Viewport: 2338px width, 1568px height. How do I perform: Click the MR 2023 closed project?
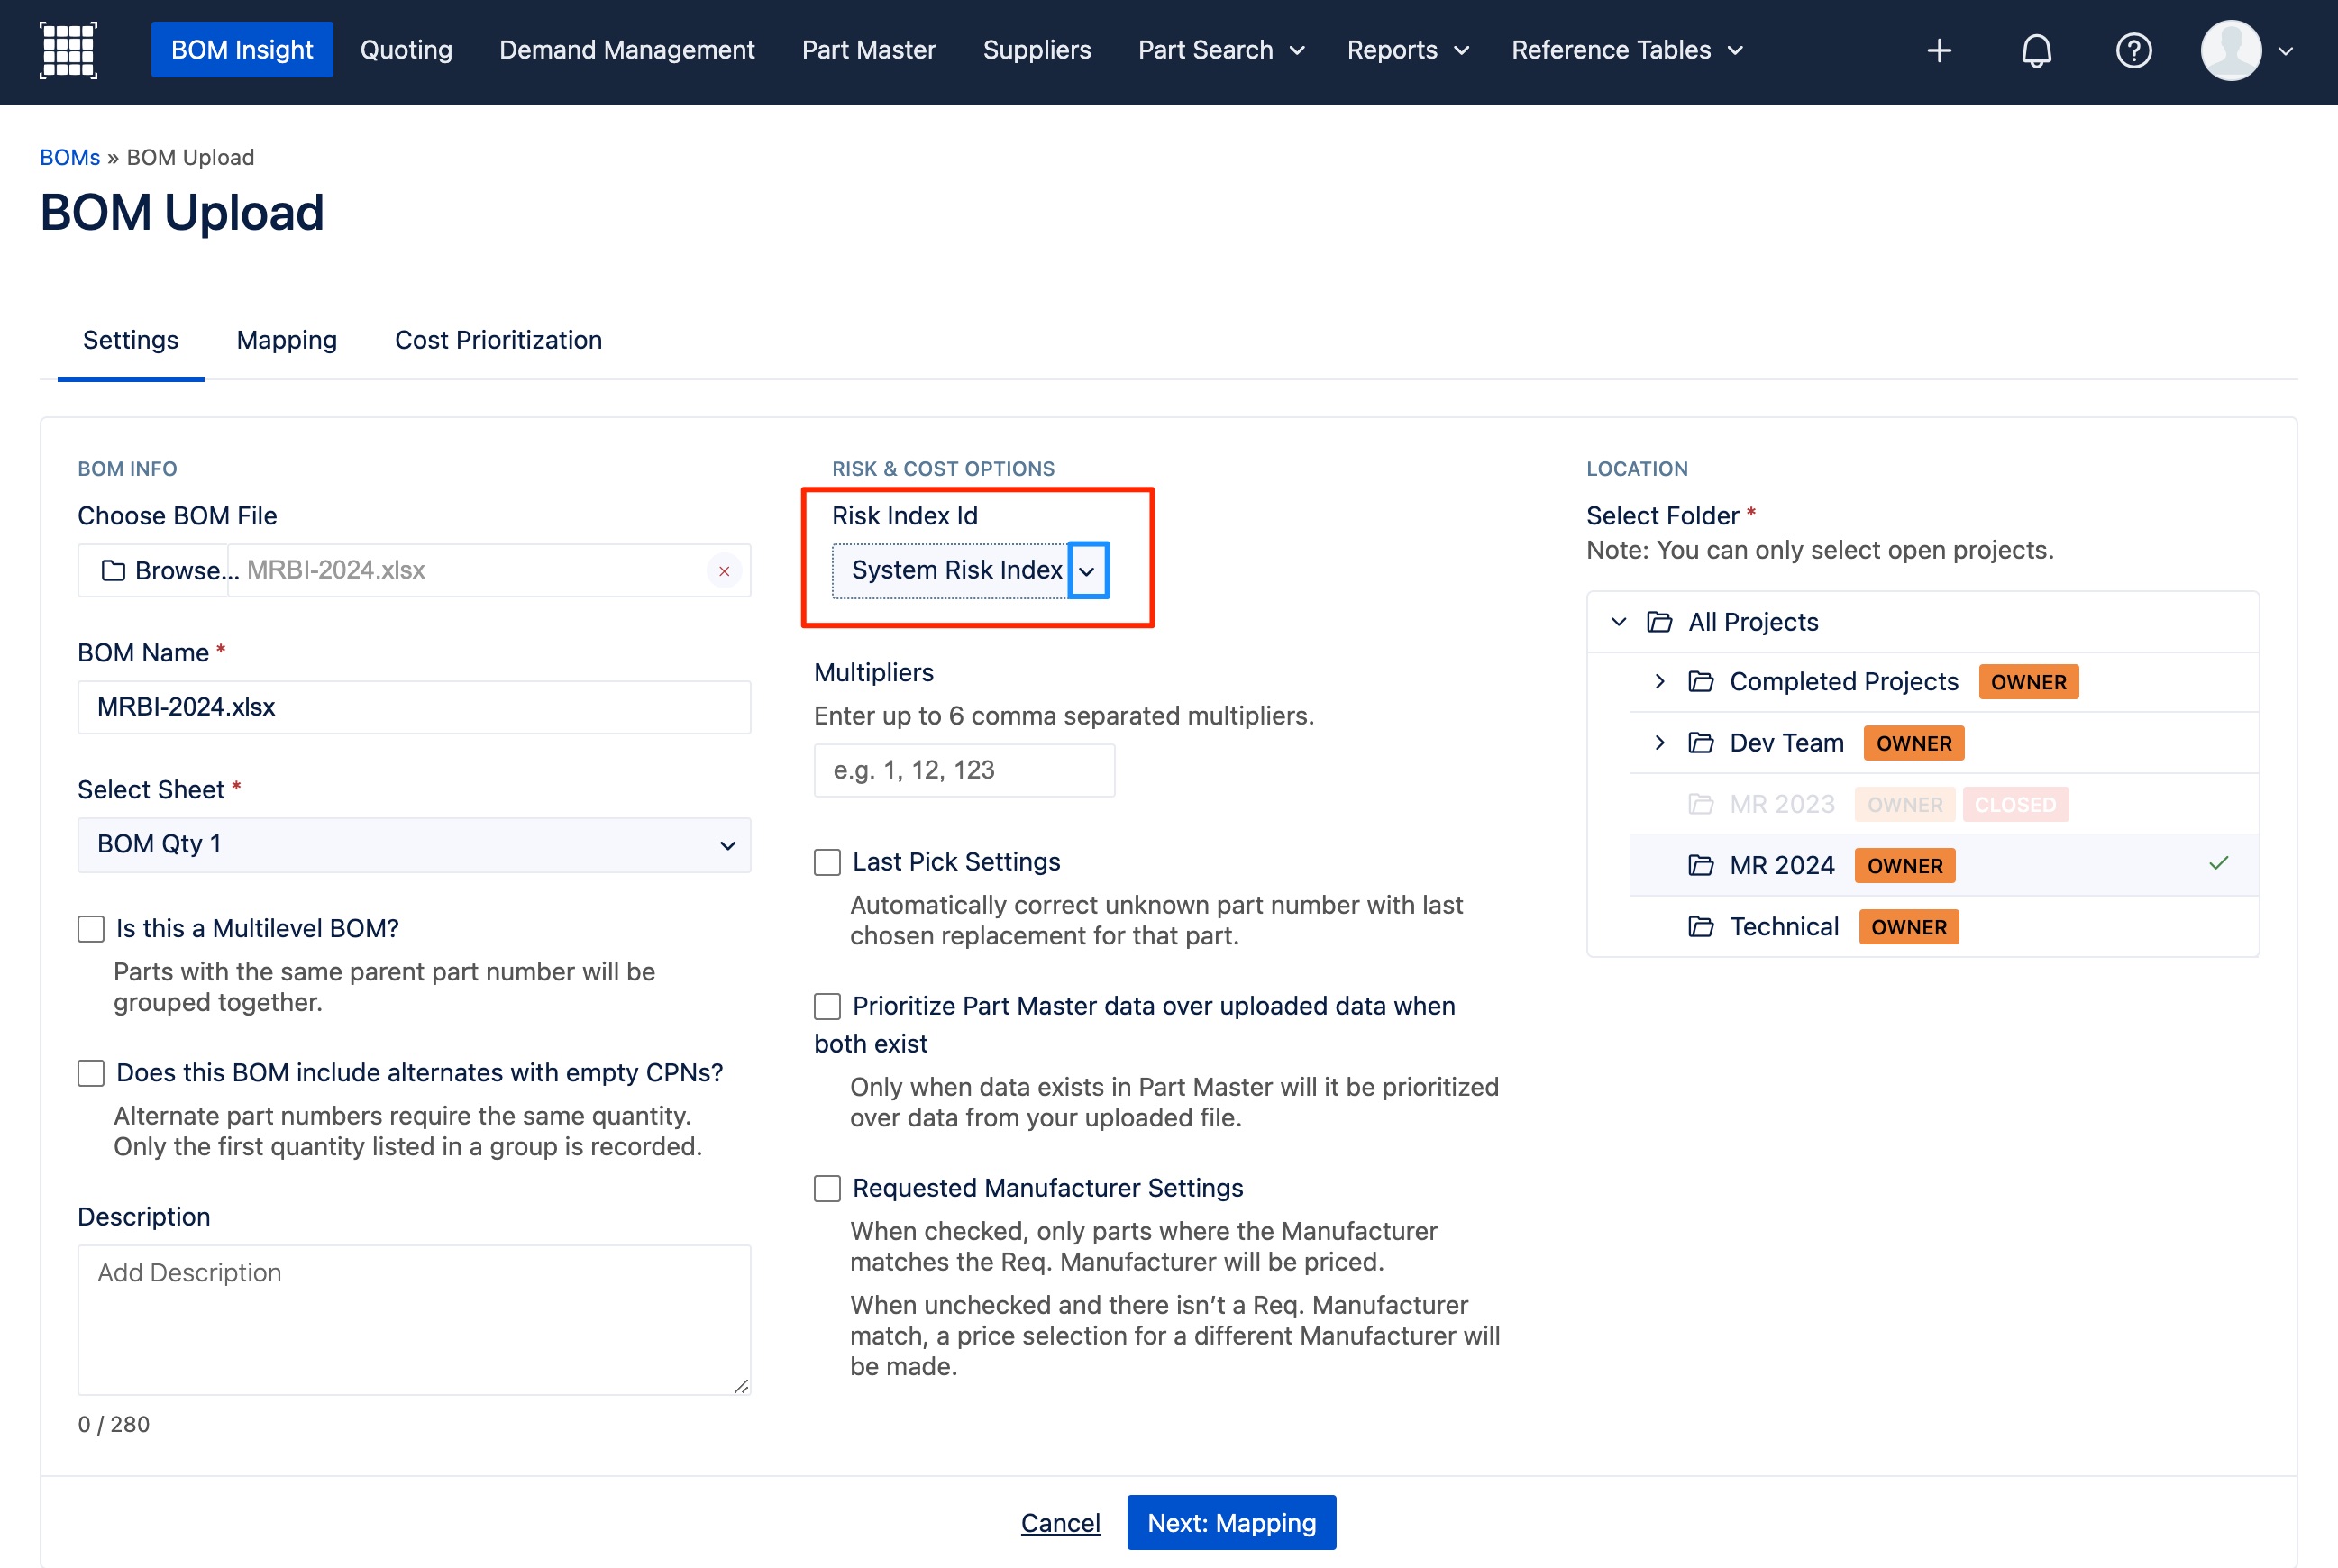click(1943, 804)
